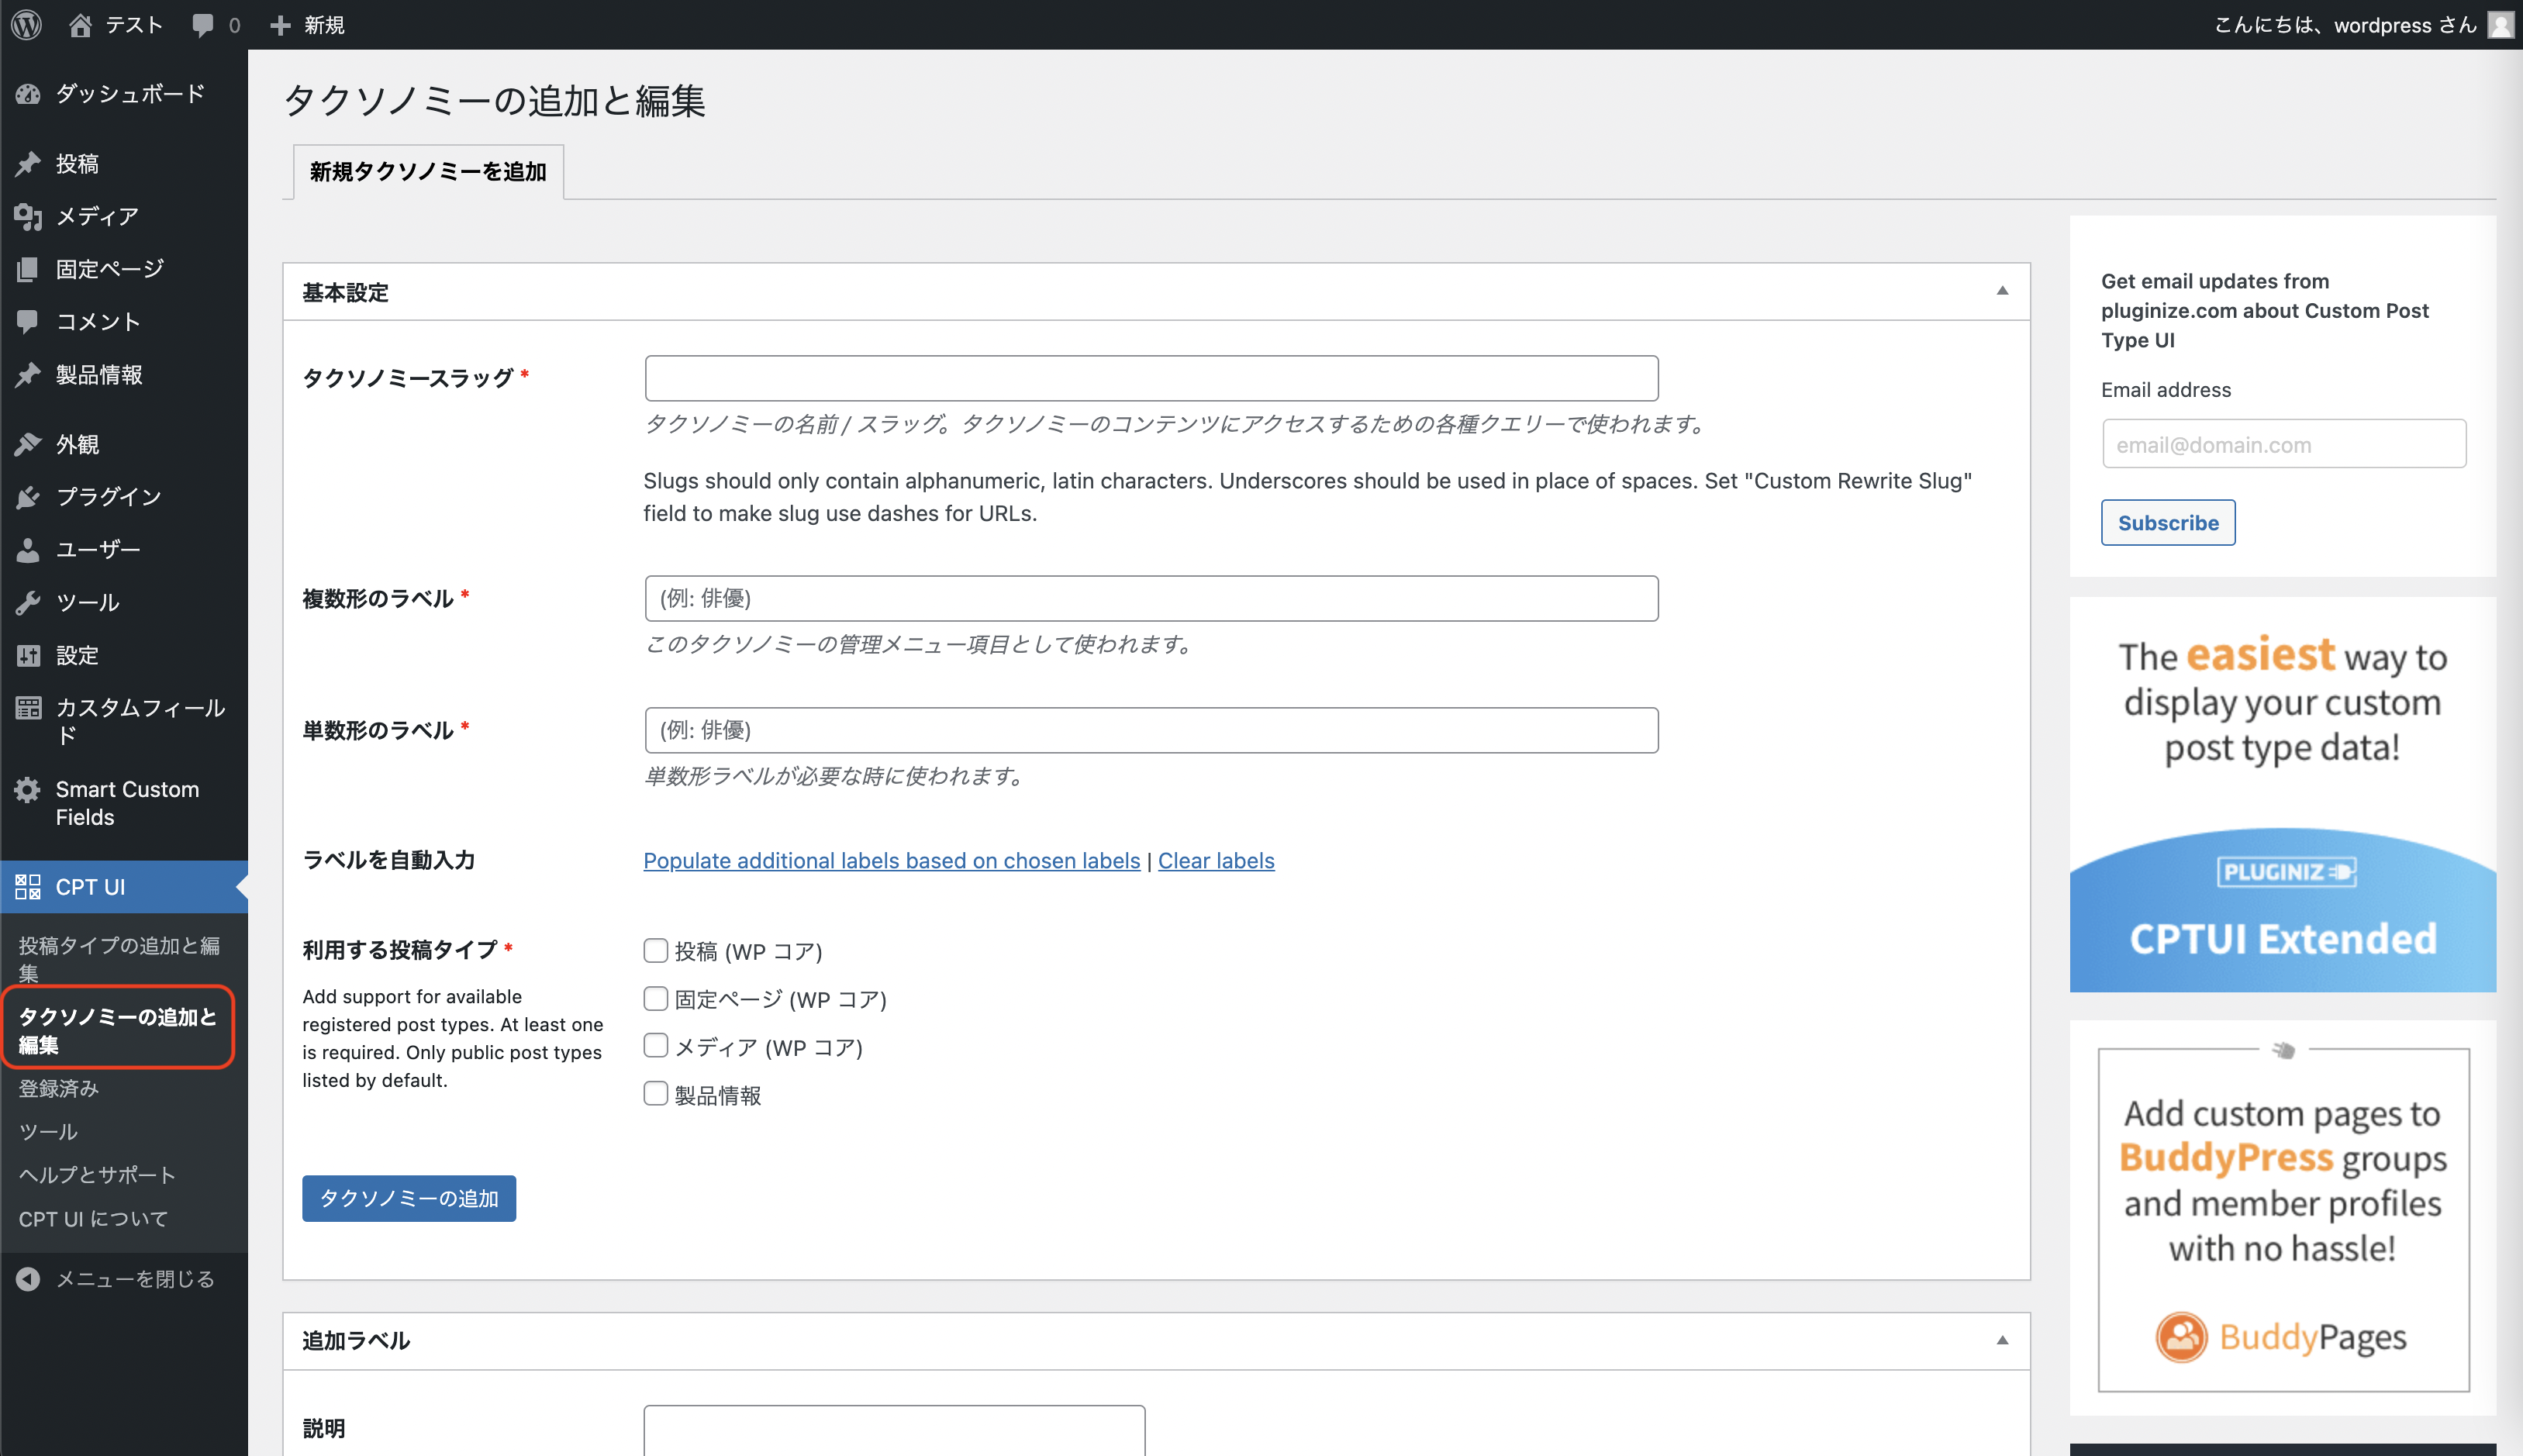Open the comments bubble icon in admin bar
The width and height of the screenshot is (2523, 1456).
click(x=203, y=25)
